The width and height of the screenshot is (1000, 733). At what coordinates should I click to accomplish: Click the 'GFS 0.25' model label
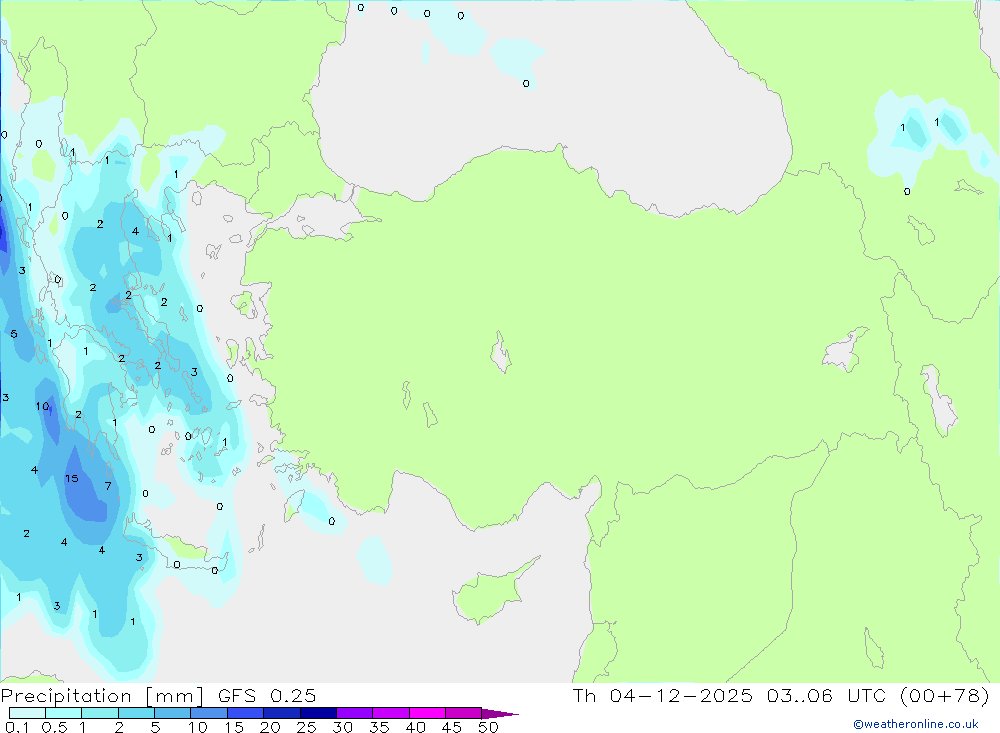coord(267,695)
